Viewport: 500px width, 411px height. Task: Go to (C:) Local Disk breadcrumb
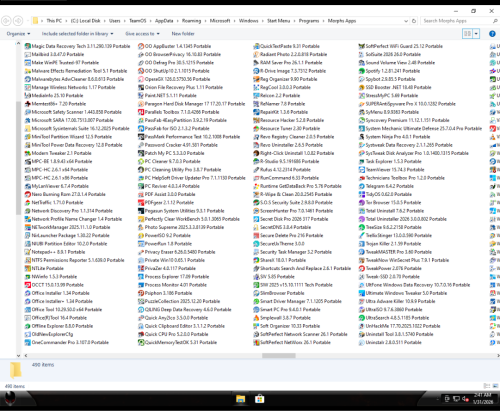[x=85, y=21]
